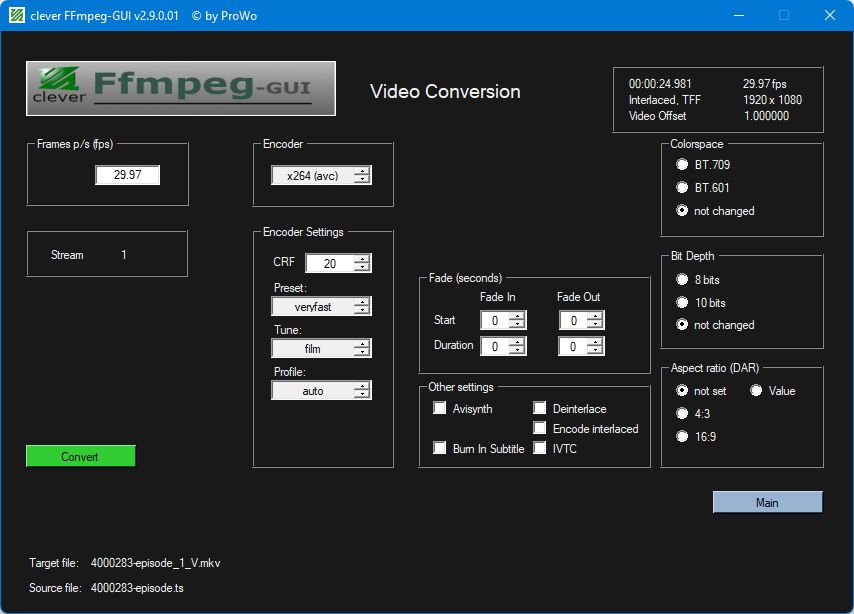Screen dimensions: 854x614
Task: Click the Interlaced, TFF info text
Action: coord(664,100)
